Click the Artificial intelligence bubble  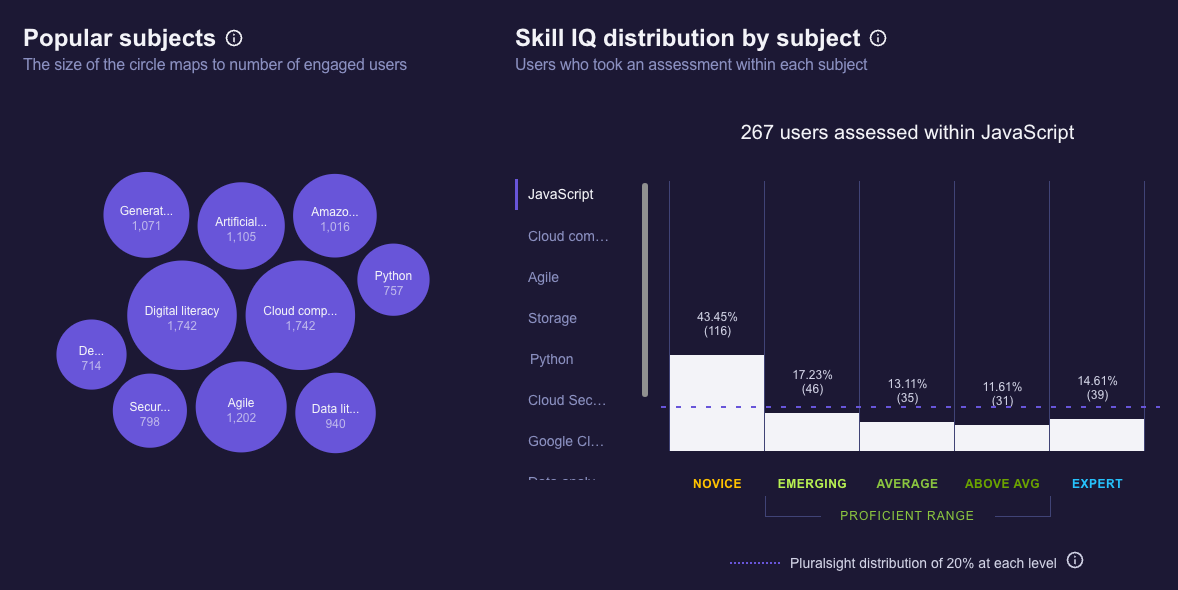(241, 224)
